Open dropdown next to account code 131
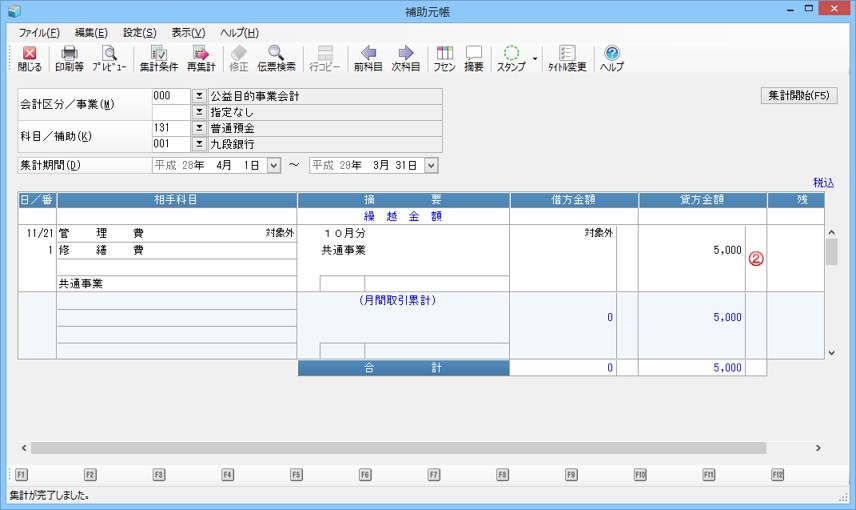 198,128
